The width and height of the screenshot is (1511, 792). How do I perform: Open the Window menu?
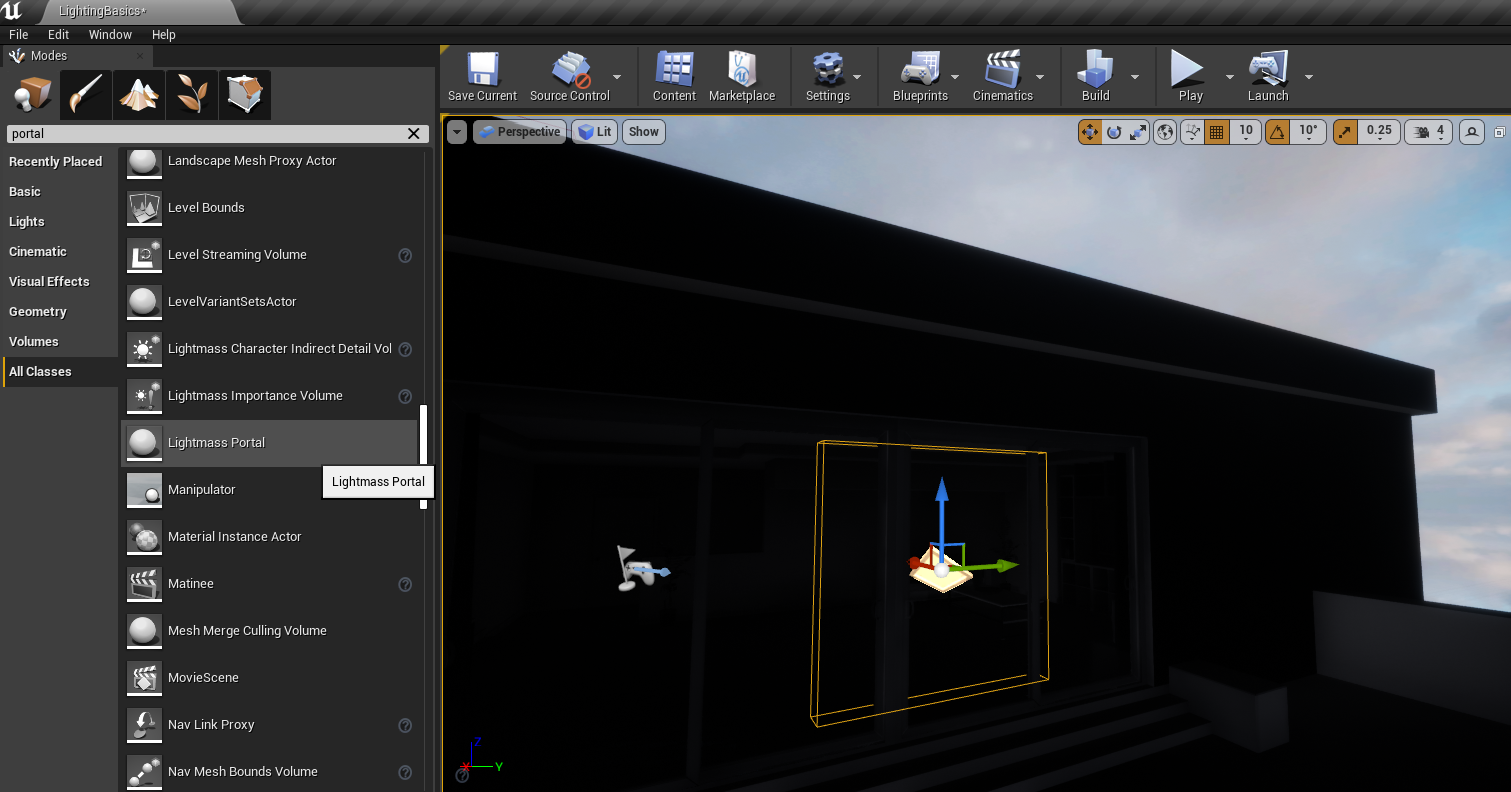110,34
